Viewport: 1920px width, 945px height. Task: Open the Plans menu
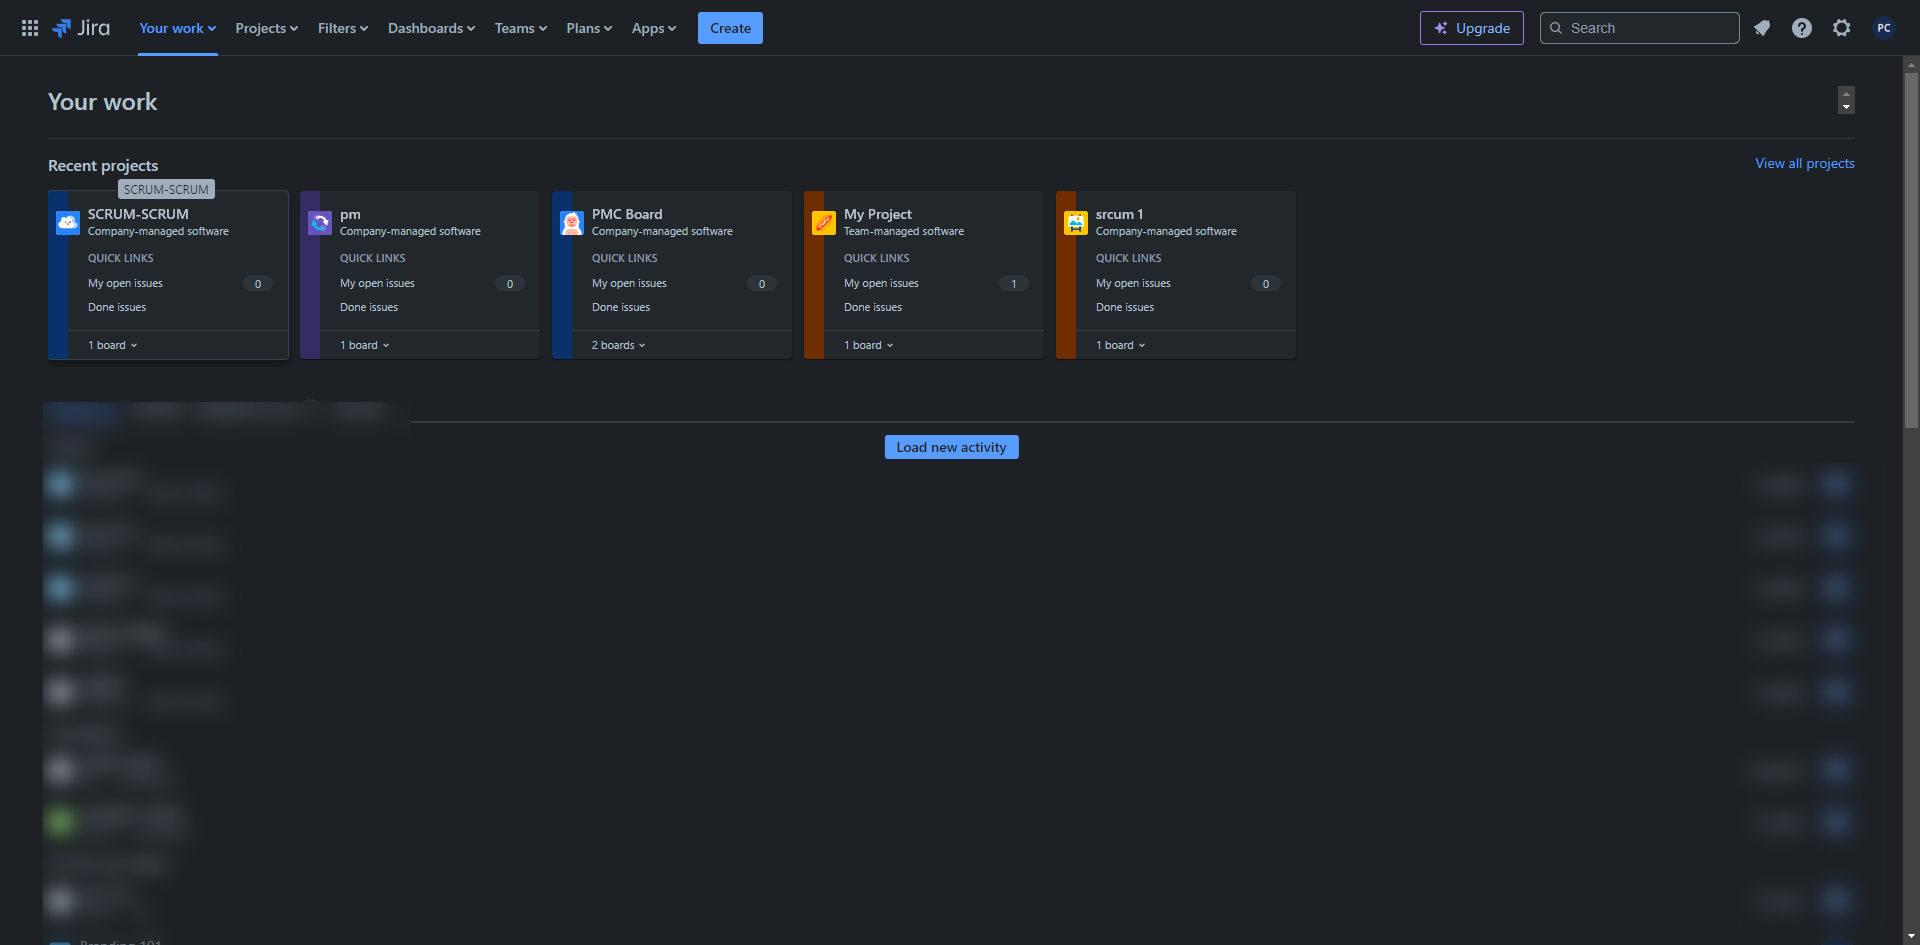pos(589,28)
